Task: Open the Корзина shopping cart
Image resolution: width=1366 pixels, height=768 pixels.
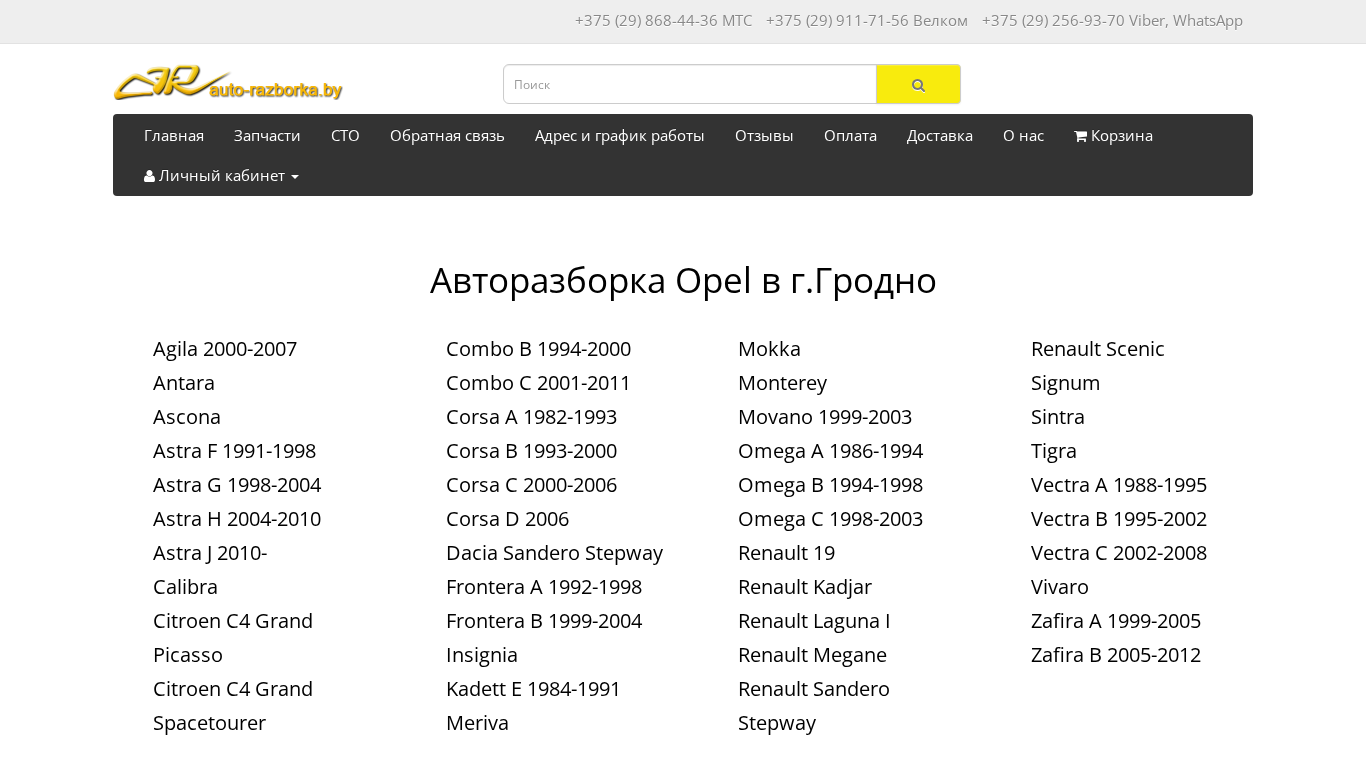Action: 1113,136
